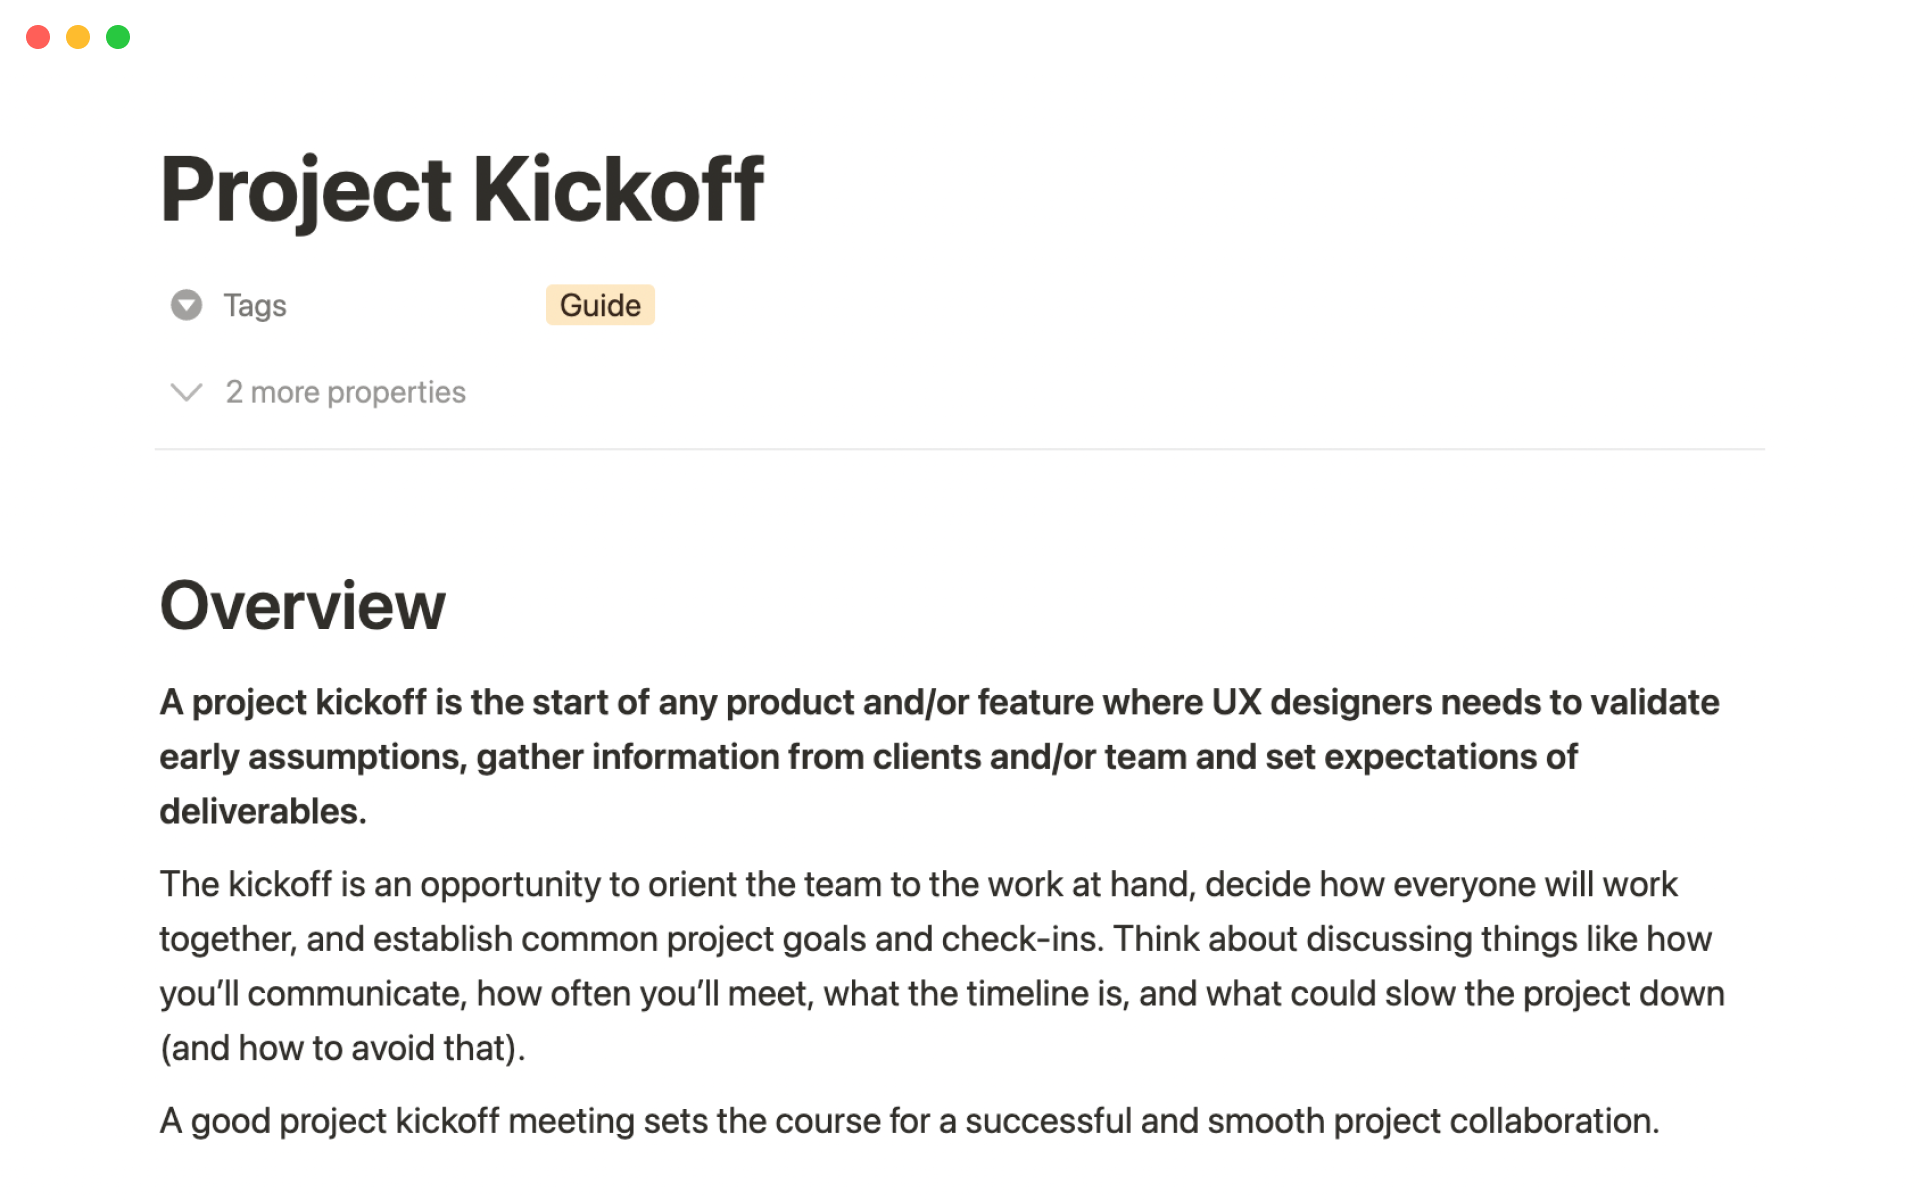Screen dimensions: 1920x1200
Task: Minimize the window with yellow button
Action: [x=78, y=37]
